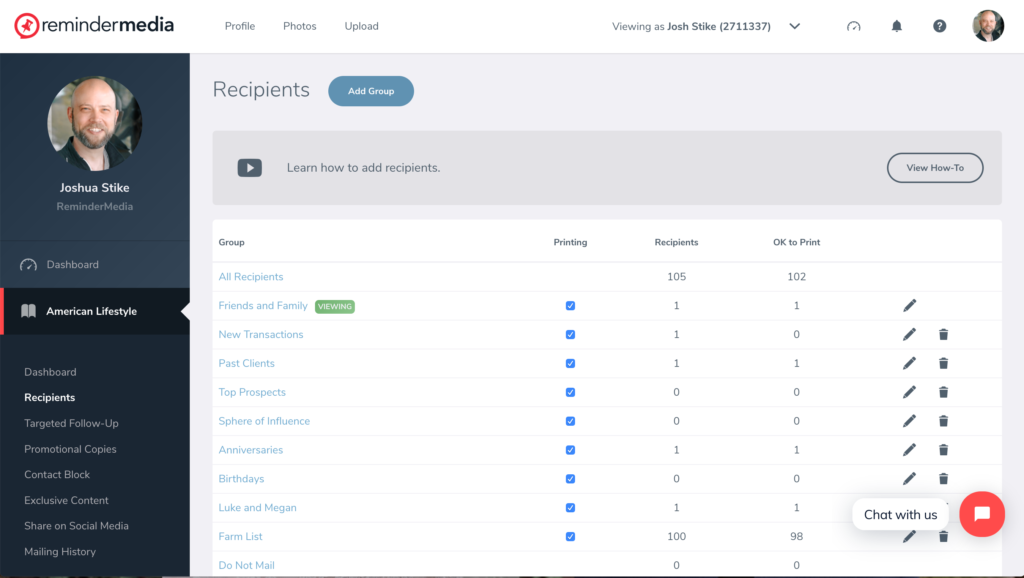Edit the Friends and Family group
Screen dimensions: 1024x578
pos(909,306)
